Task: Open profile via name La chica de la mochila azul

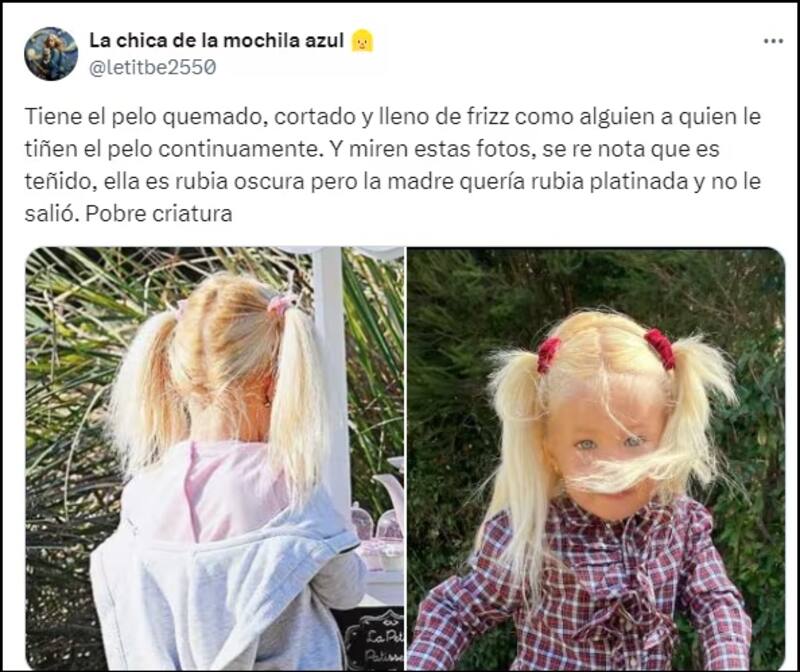Action: point(216,41)
